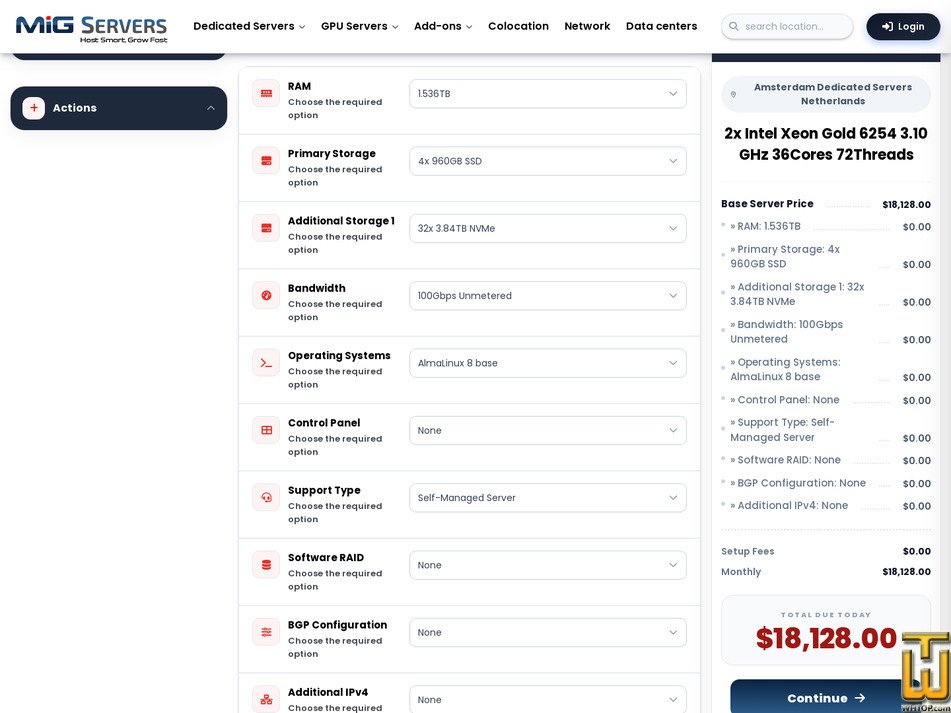Open the RAM 1.536TB dropdown
Screen dimensions: 951x713
(548, 94)
